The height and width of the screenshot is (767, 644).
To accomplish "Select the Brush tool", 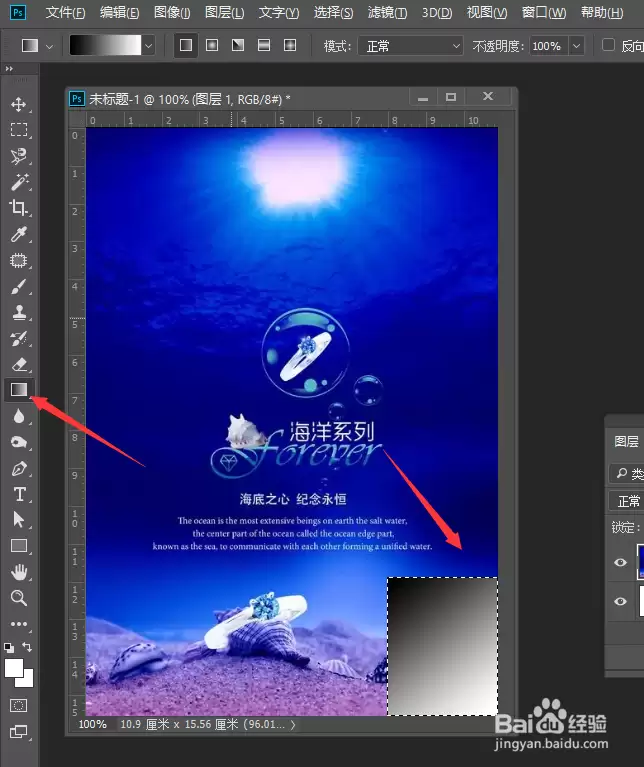I will (x=19, y=287).
